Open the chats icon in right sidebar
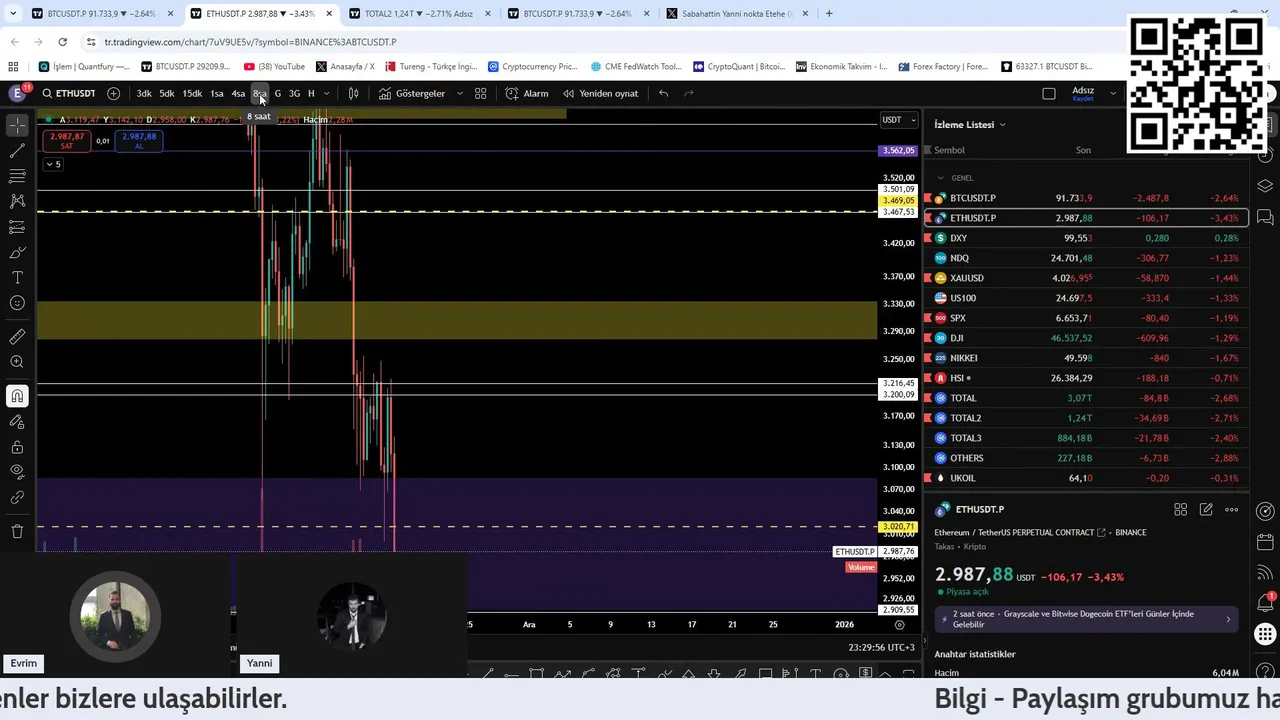This screenshot has width=1280, height=720. point(1265,217)
